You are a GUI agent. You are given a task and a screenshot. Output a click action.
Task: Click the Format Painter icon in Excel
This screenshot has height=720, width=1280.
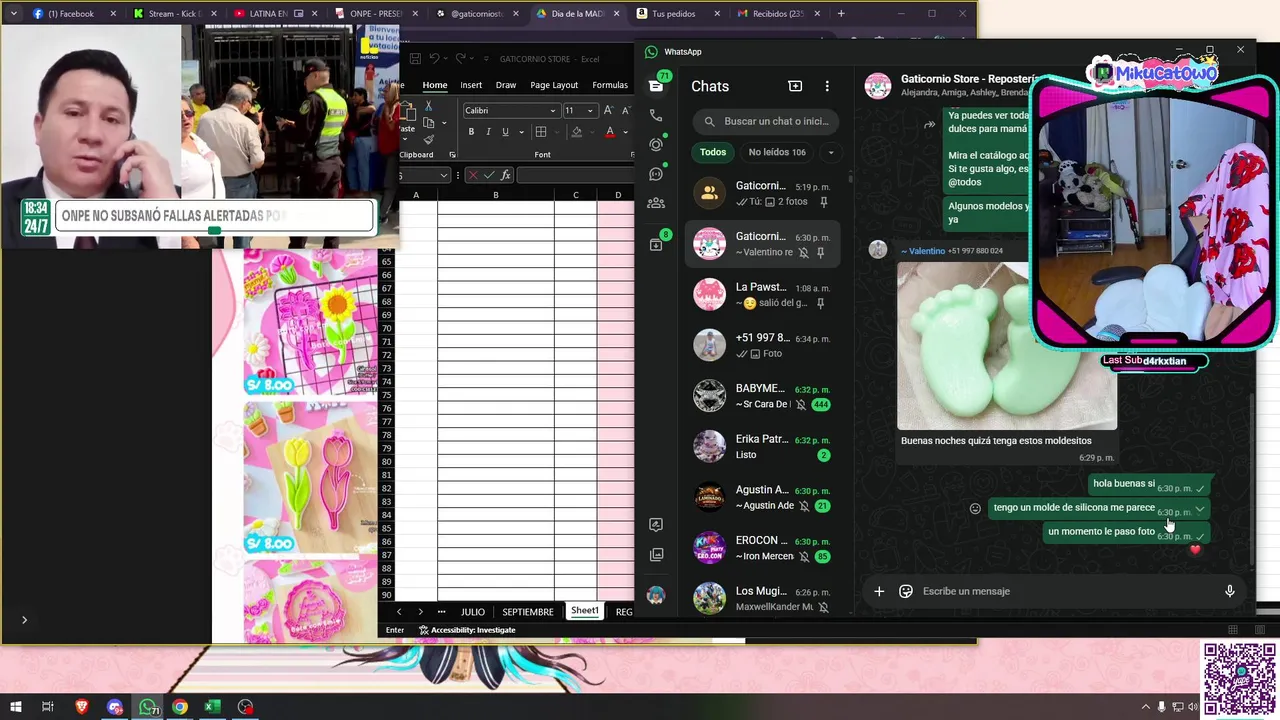tap(428, 140)
